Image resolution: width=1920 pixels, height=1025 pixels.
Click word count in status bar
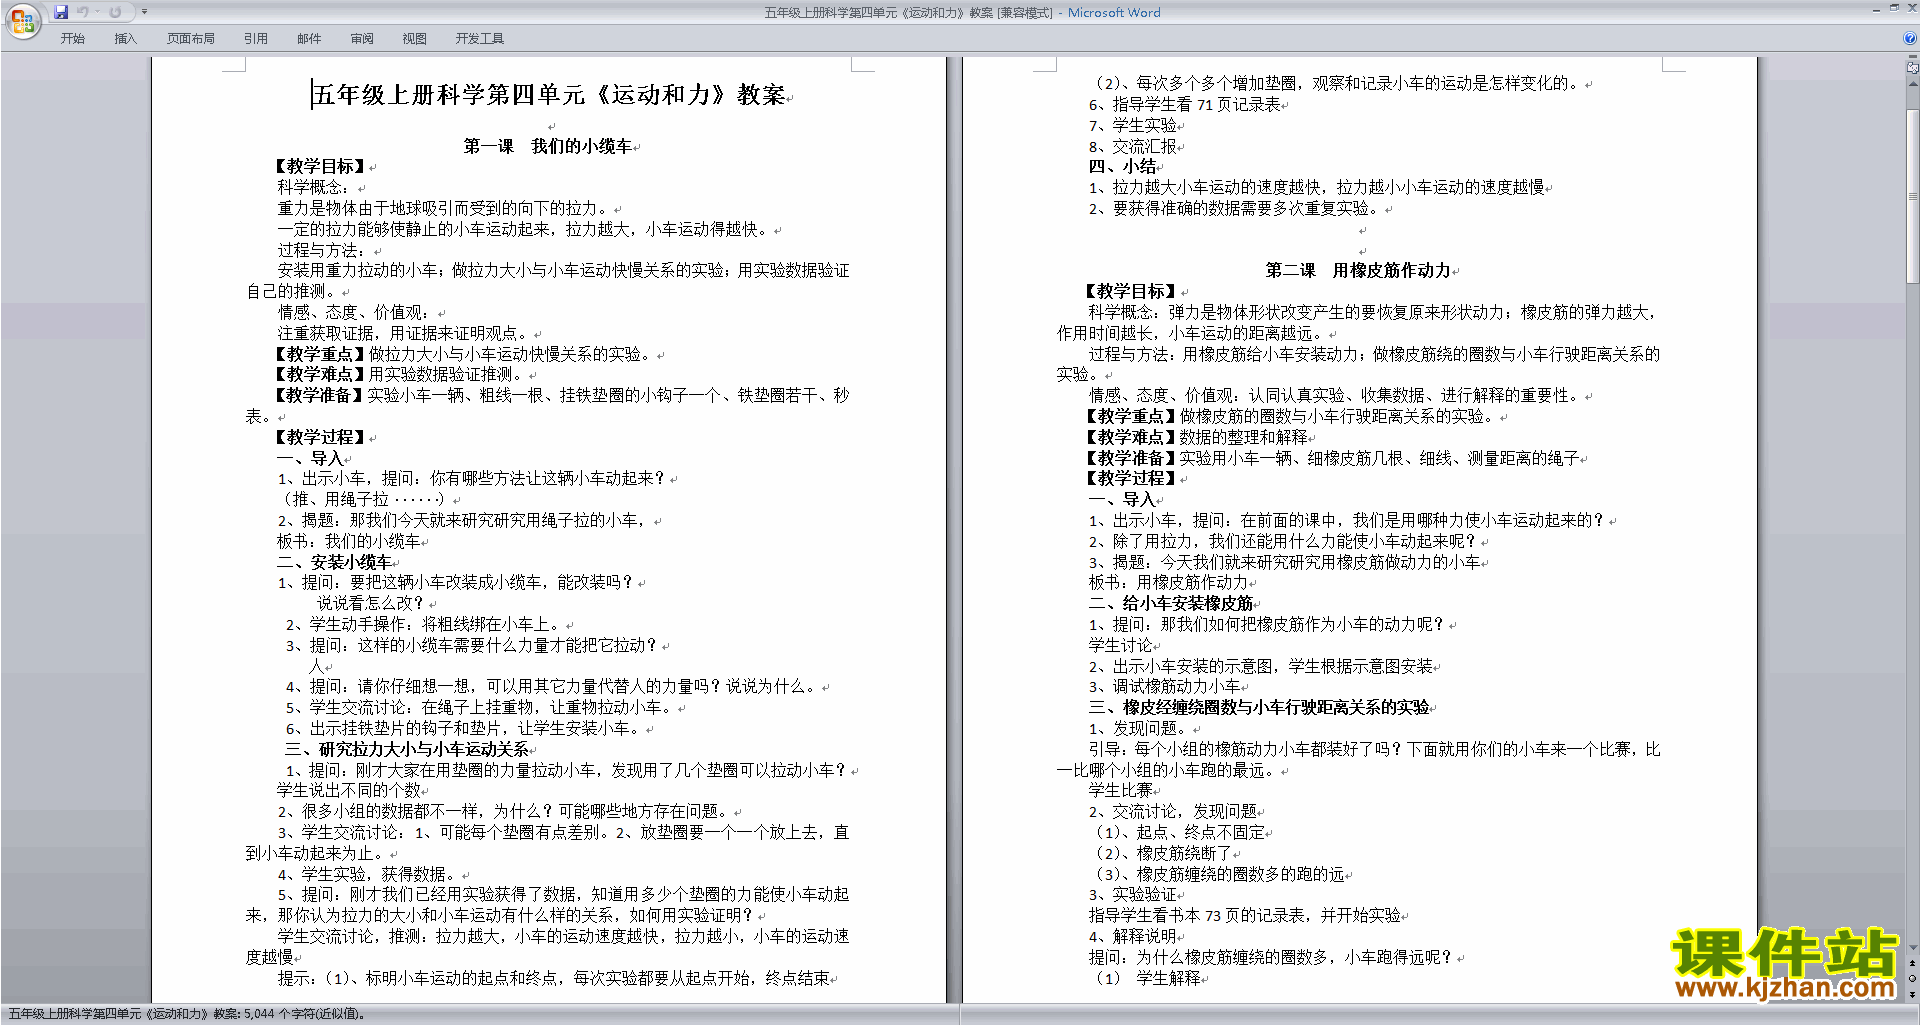(304, 1014)
